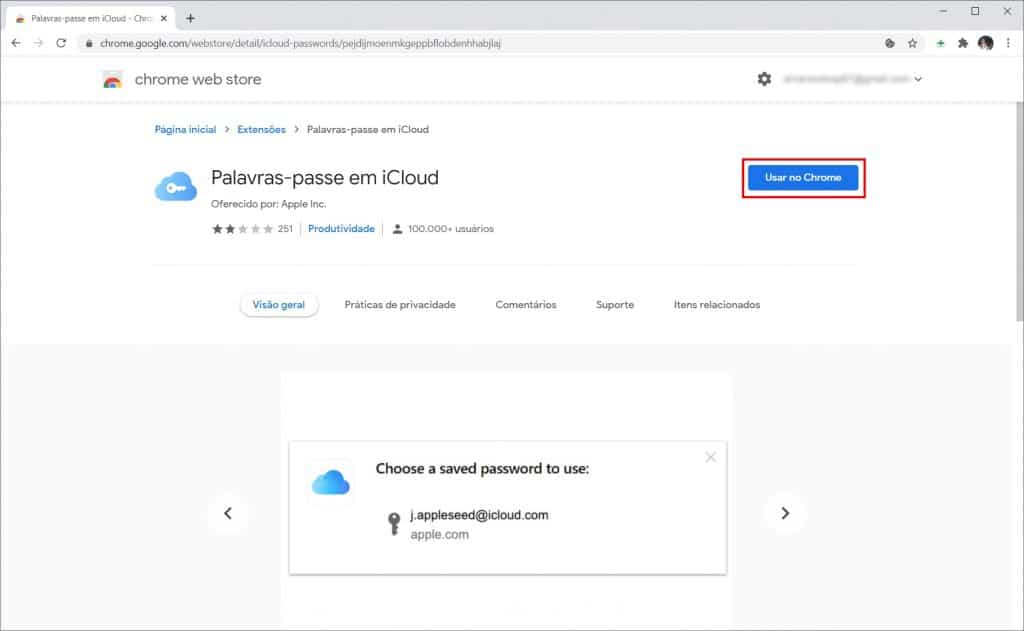Click the star rating of the extension
Image resolution: width=1024 pixels, height=631 pixels.
(242, 229)
